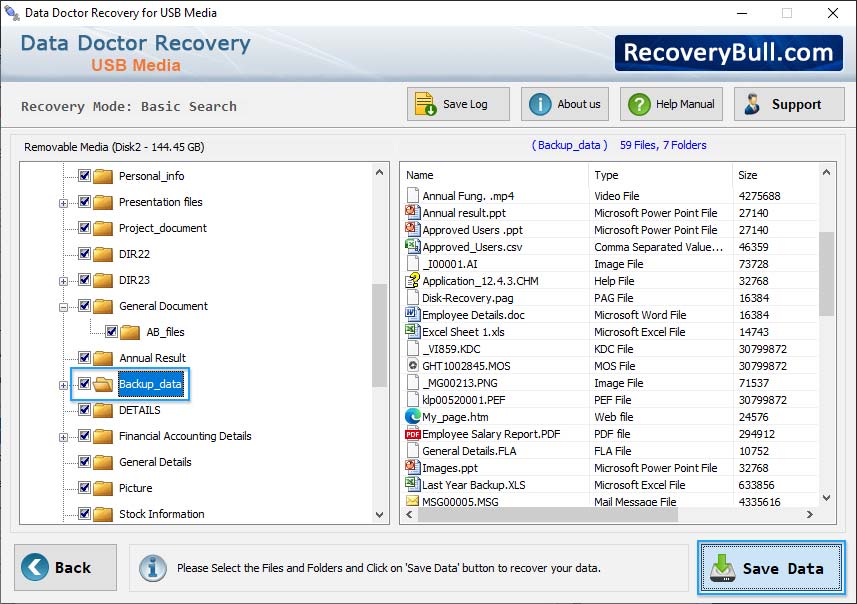Viewport: 857px width, 604px height.
Task: Click blank file icon of Annual Fung. .mp4
Action: click(413, 195)
